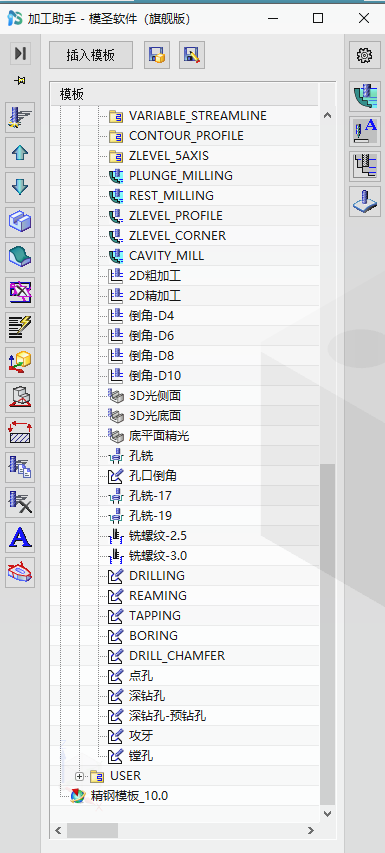The width and height of the screenshot is (385, 853).
Task: Click the cavity mill icon in right sidebar
Action: point(364,96)
